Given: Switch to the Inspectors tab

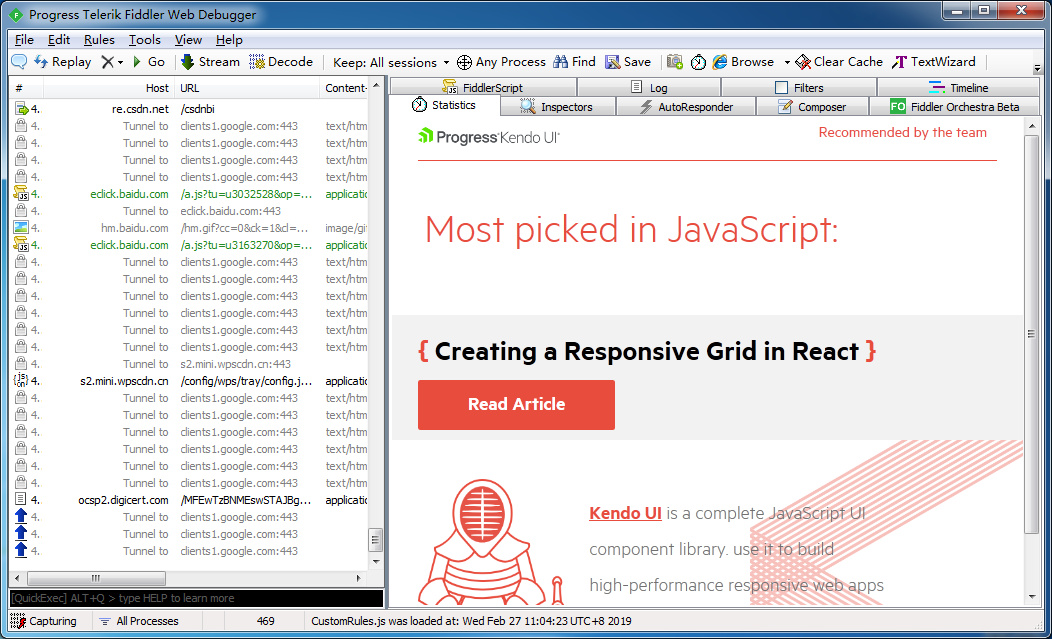Looking at the screenshot, I should point(558,107).
